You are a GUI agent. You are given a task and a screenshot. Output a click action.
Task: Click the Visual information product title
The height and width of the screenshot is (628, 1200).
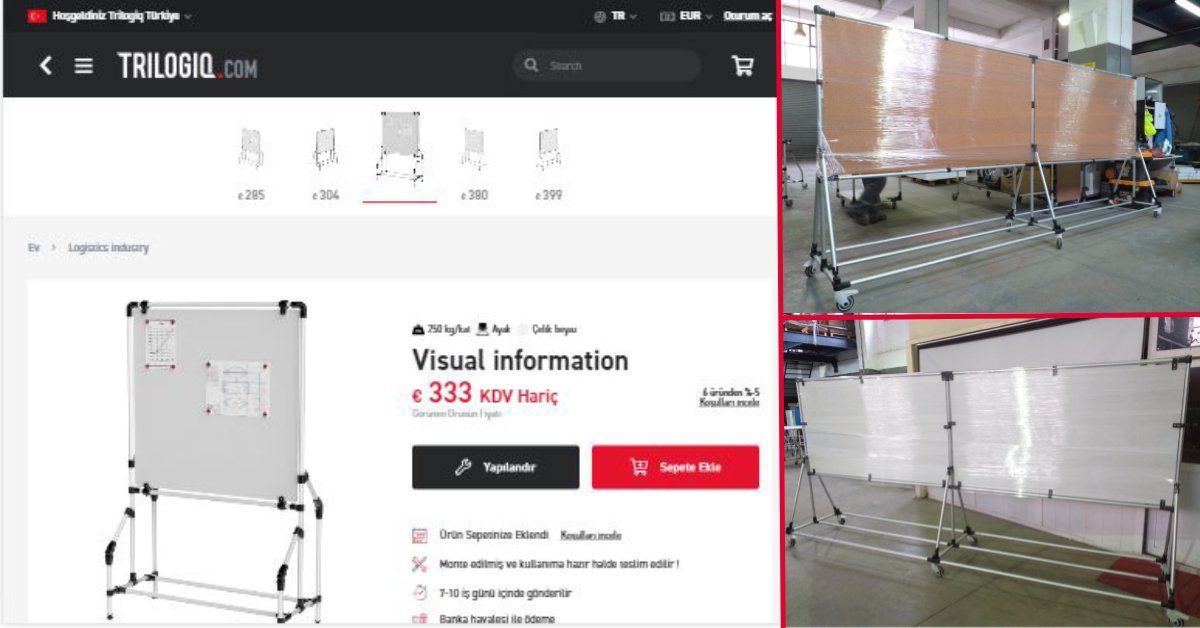[520, 360]
